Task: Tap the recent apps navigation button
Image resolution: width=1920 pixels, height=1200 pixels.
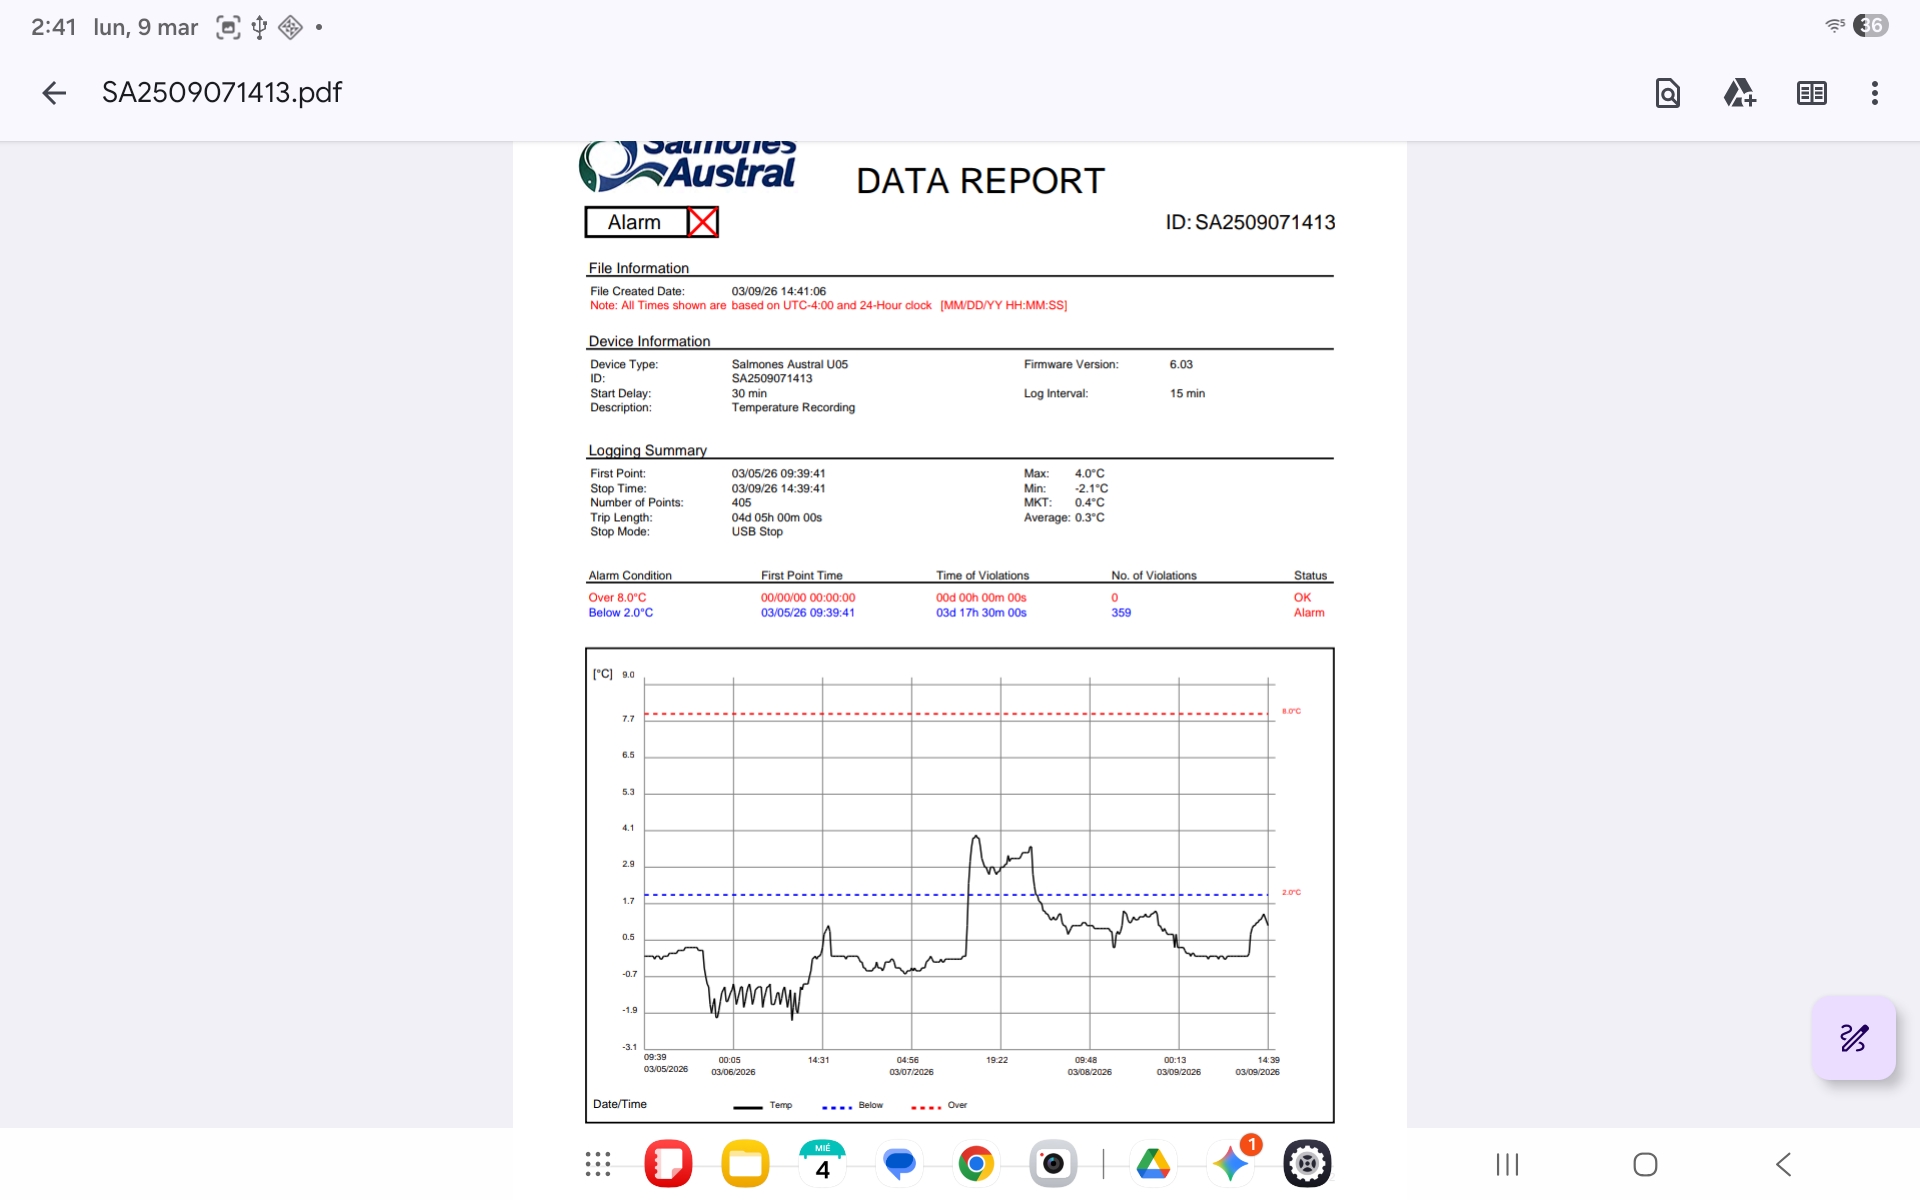Action: coord(1507,1164)
